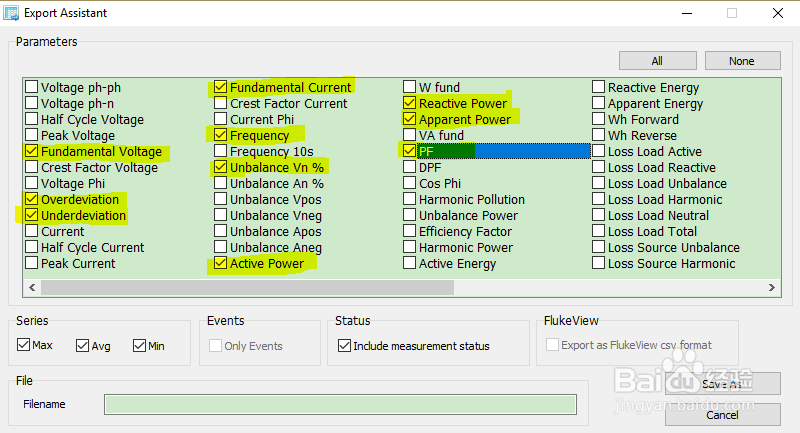
Task: Enable the Peak Voltage parameter
Action: [x=32, y=136]
